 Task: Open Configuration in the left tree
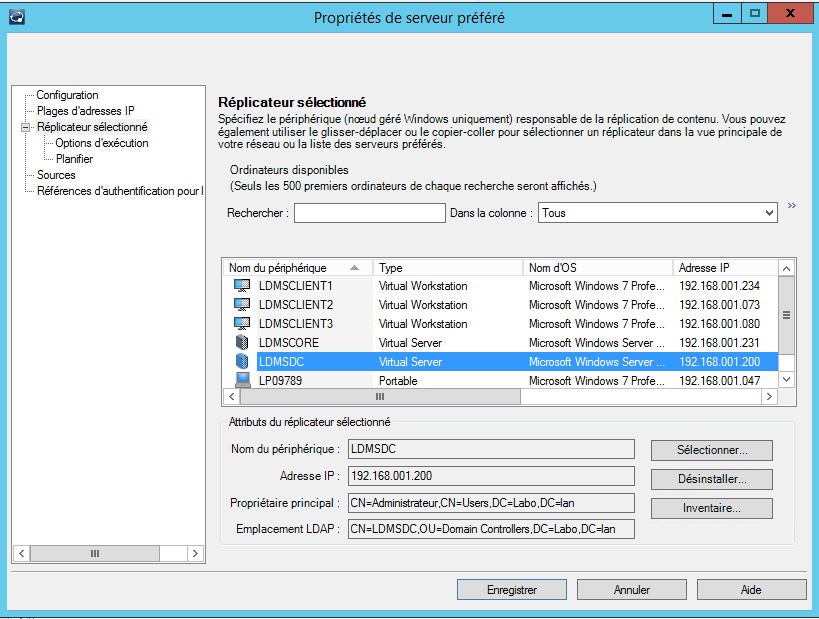tap(67, 95)
